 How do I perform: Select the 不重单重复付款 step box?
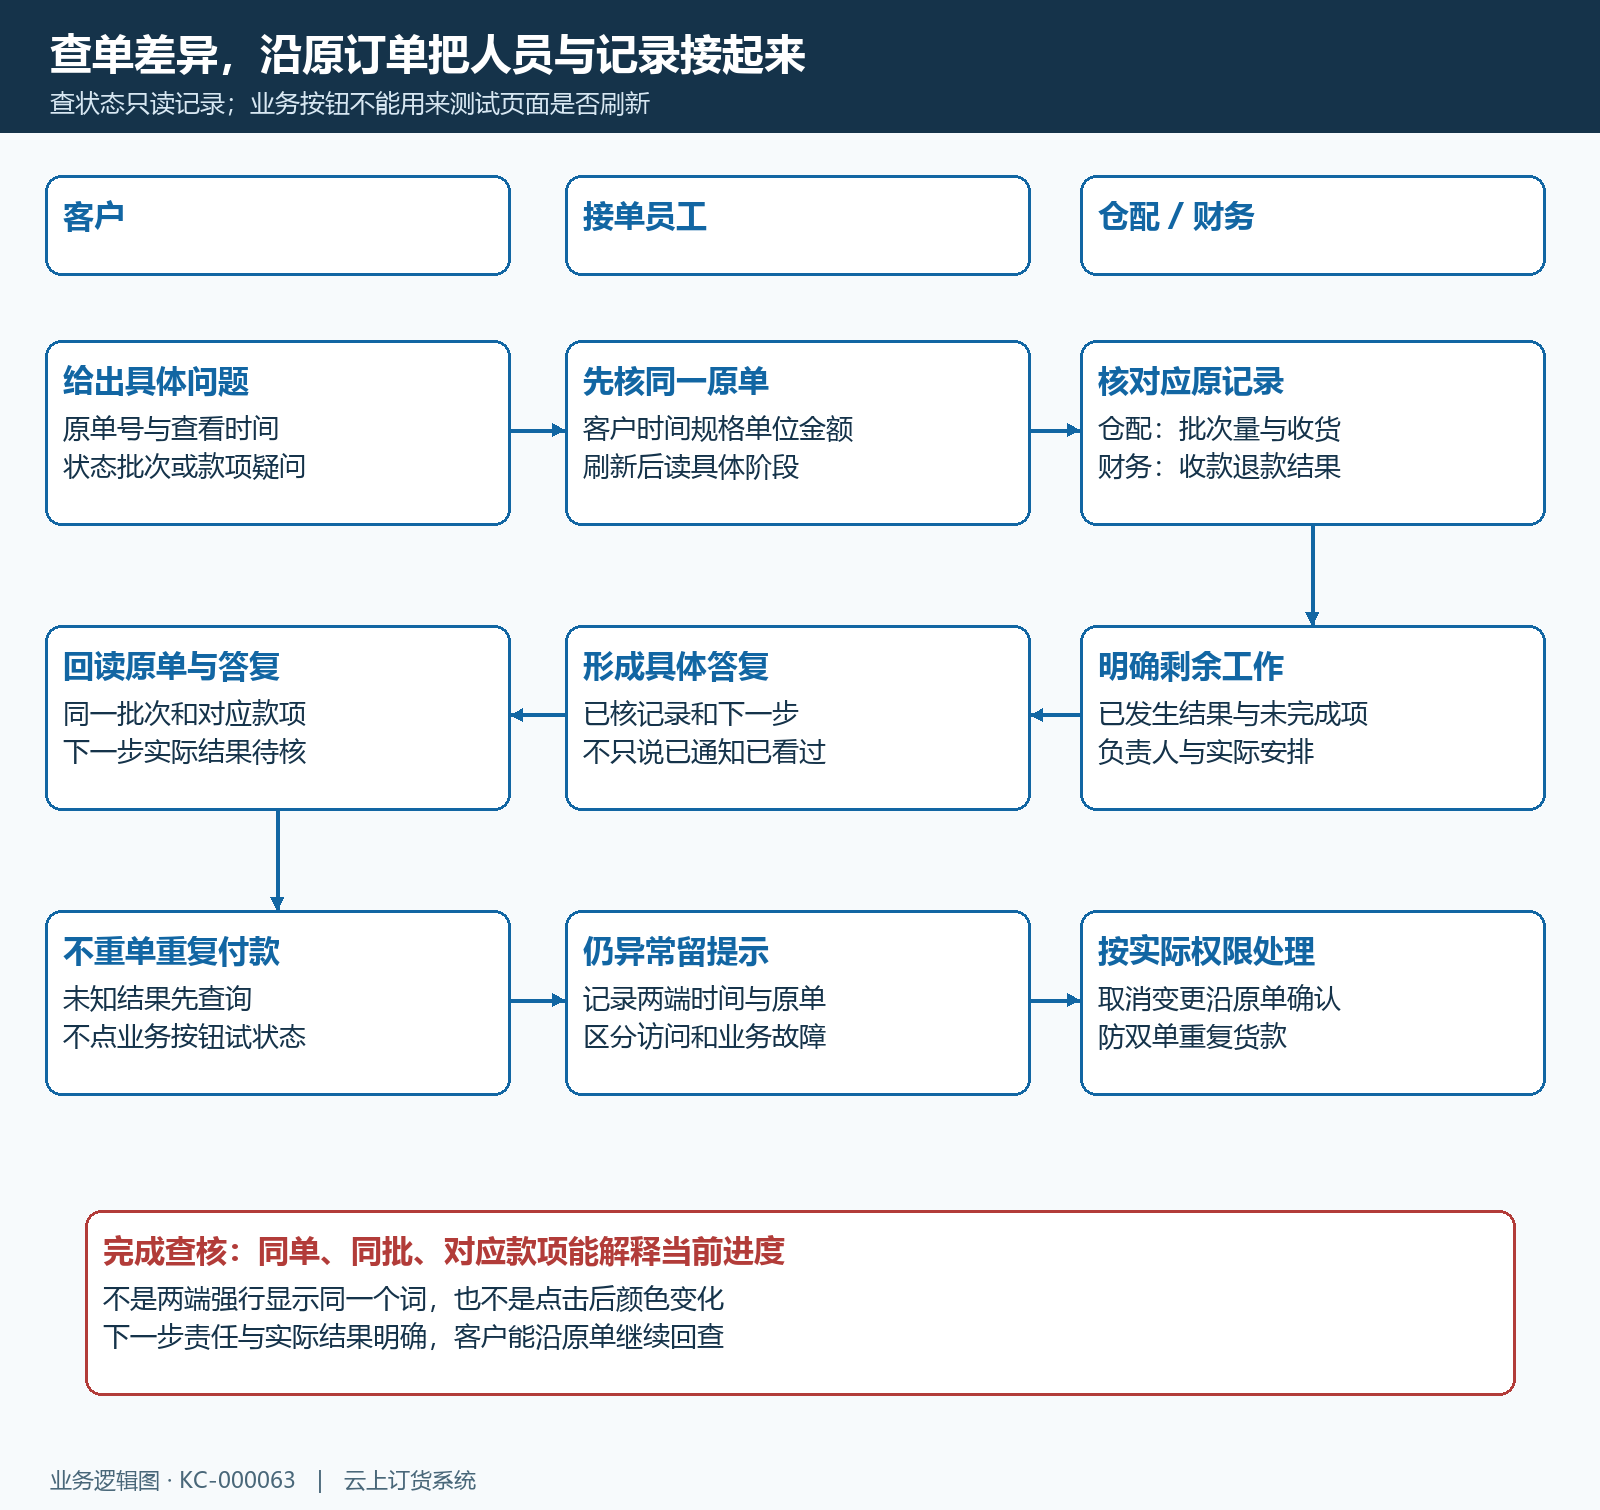click(278, 1003)
